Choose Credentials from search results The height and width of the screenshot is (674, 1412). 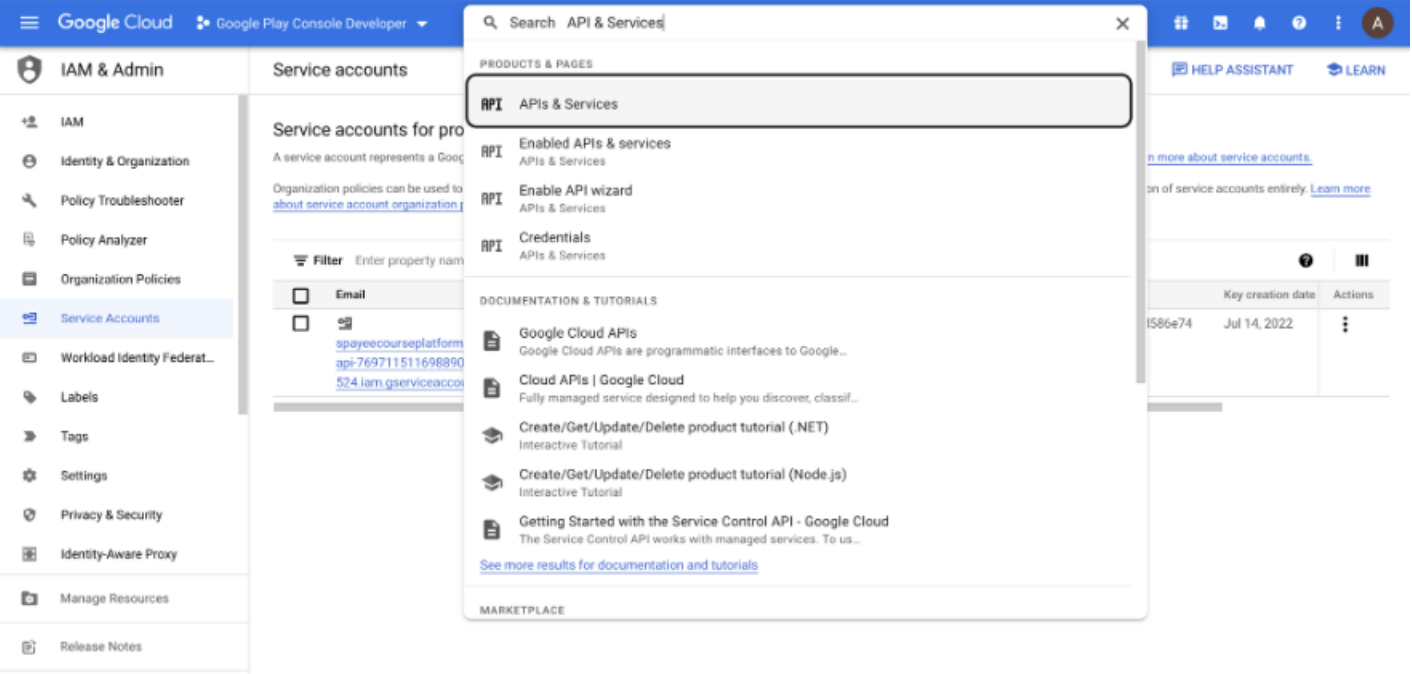[554, 238]
